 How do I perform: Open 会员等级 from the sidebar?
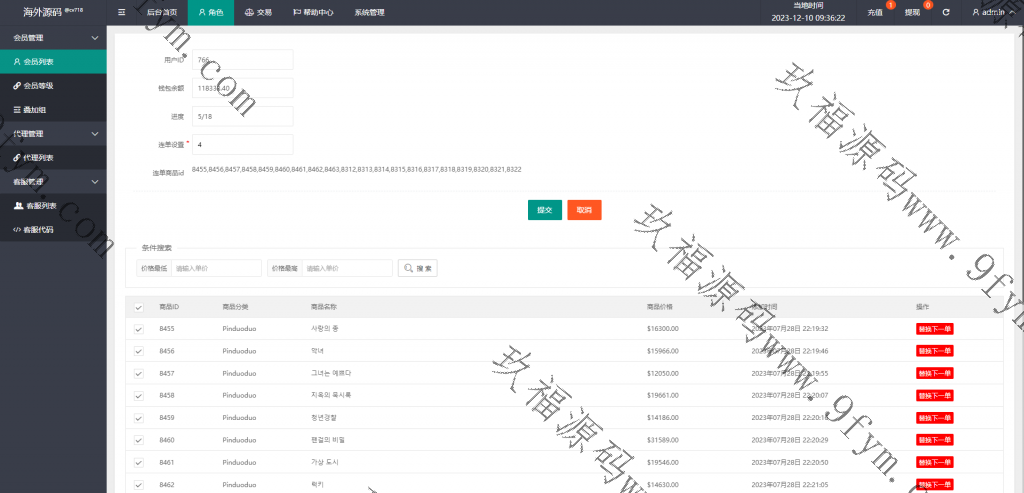[x=38, y=86]
